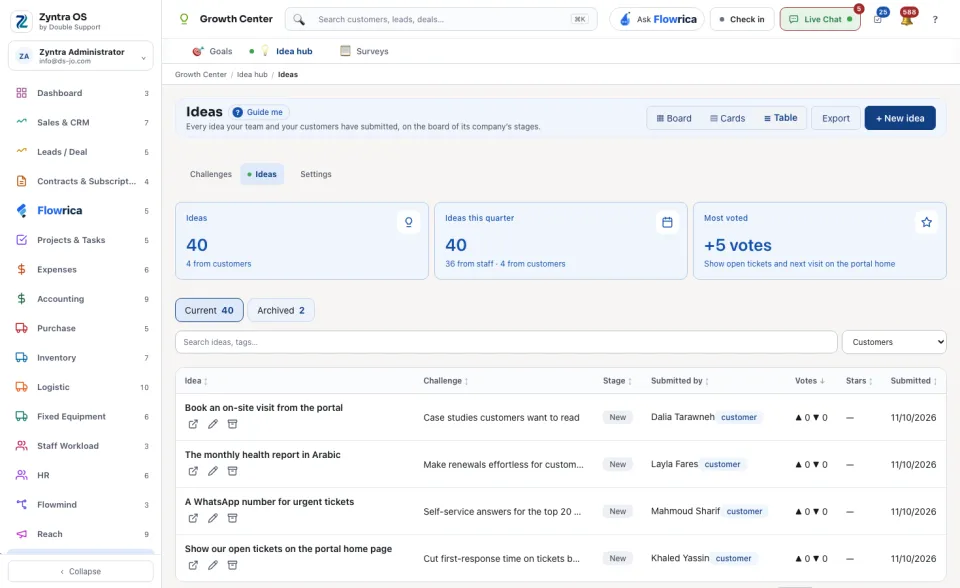Click the Ask Flowrica button
The width and height of the screenshot is (960, 588).
[x=657, y=20]
